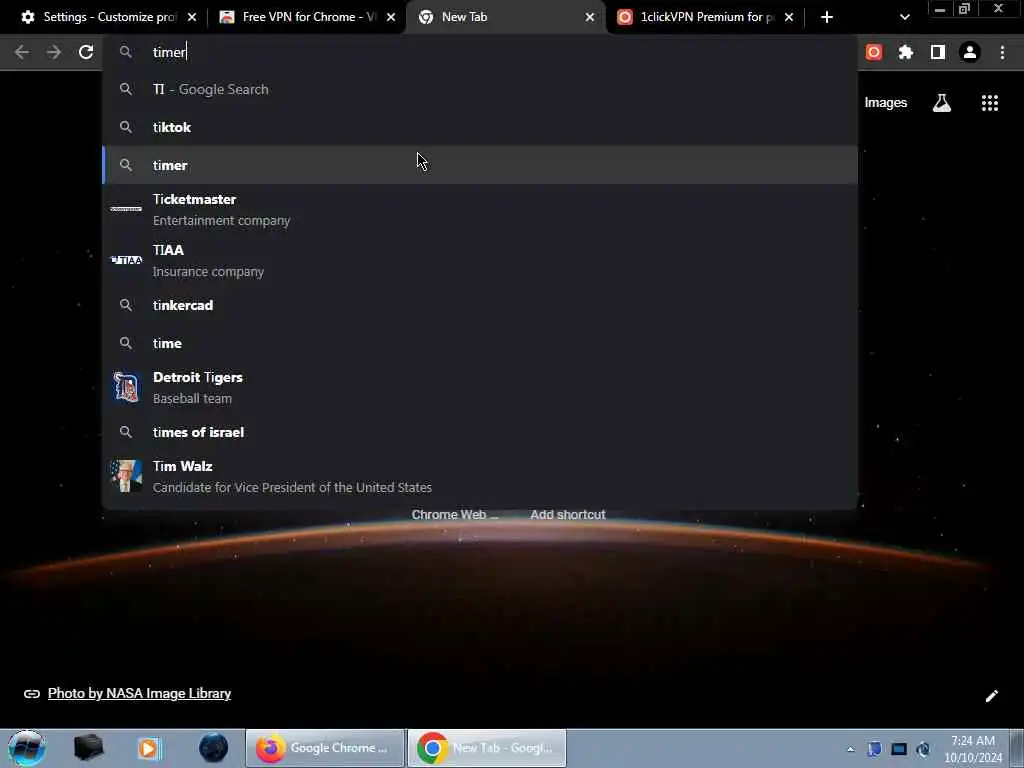Image resolution: width=1024 pixels, height=768 pixels.
Task: Open the media player taskbar icon
Action: coord(148,748)
